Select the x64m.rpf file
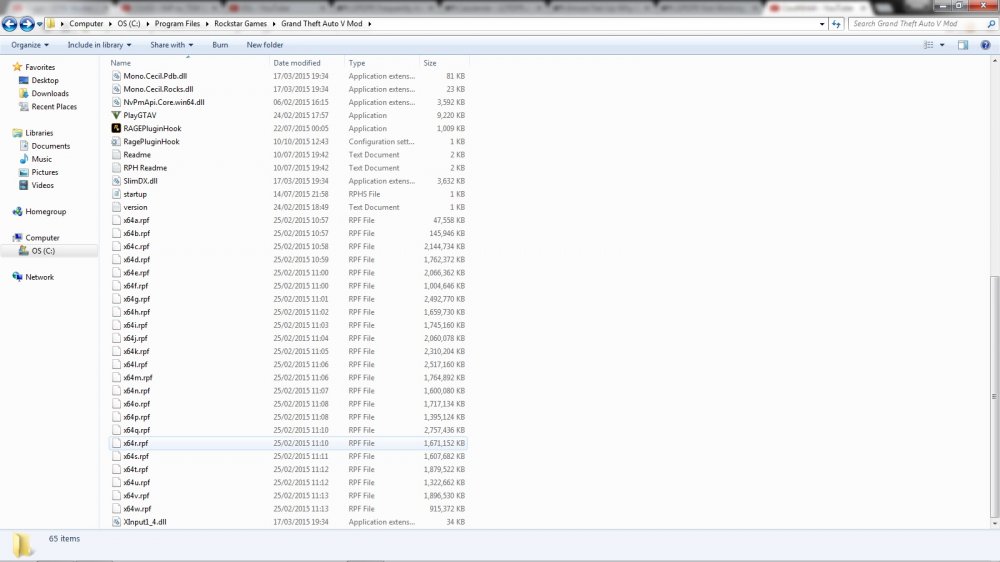 pyautogui.click(x=138, y=378)
